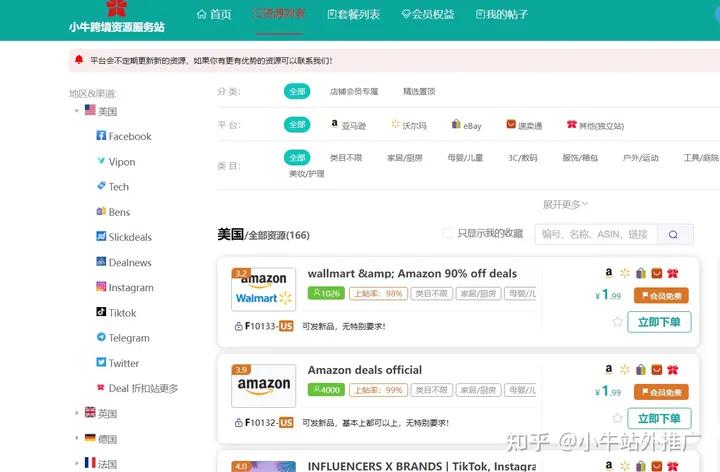Screen dimensions: 720x472
Task: Select the Dealnews channel icon
Action: [x=101, y=262]
